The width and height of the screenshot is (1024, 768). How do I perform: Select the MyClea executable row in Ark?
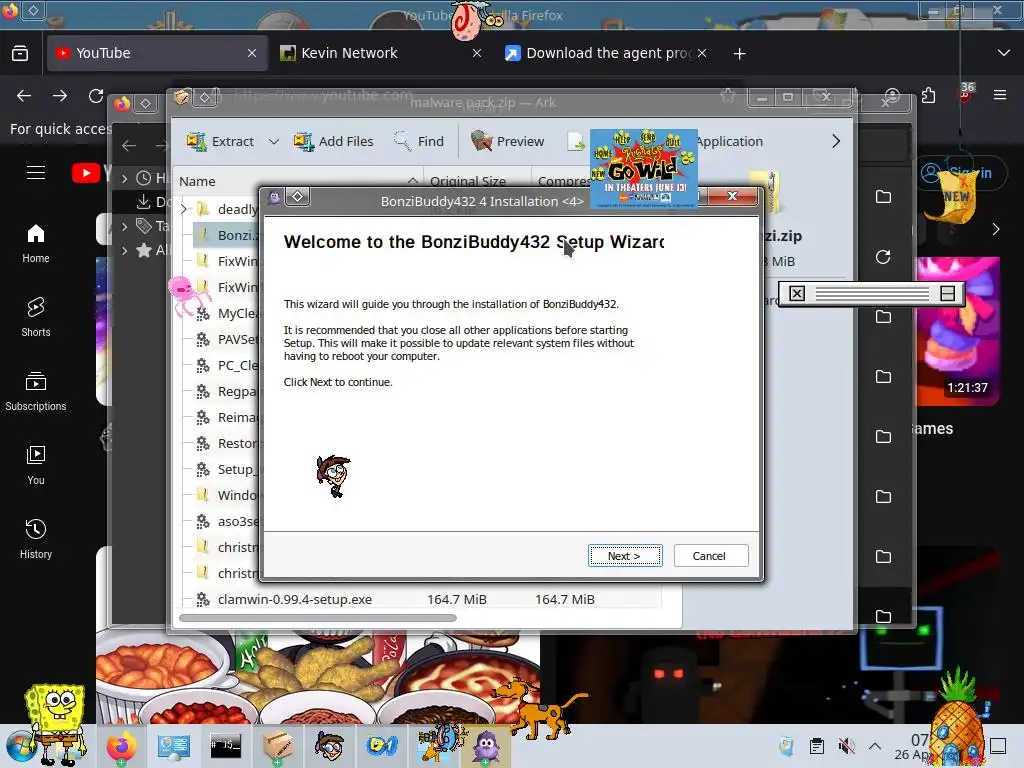[x=227, y=313]
